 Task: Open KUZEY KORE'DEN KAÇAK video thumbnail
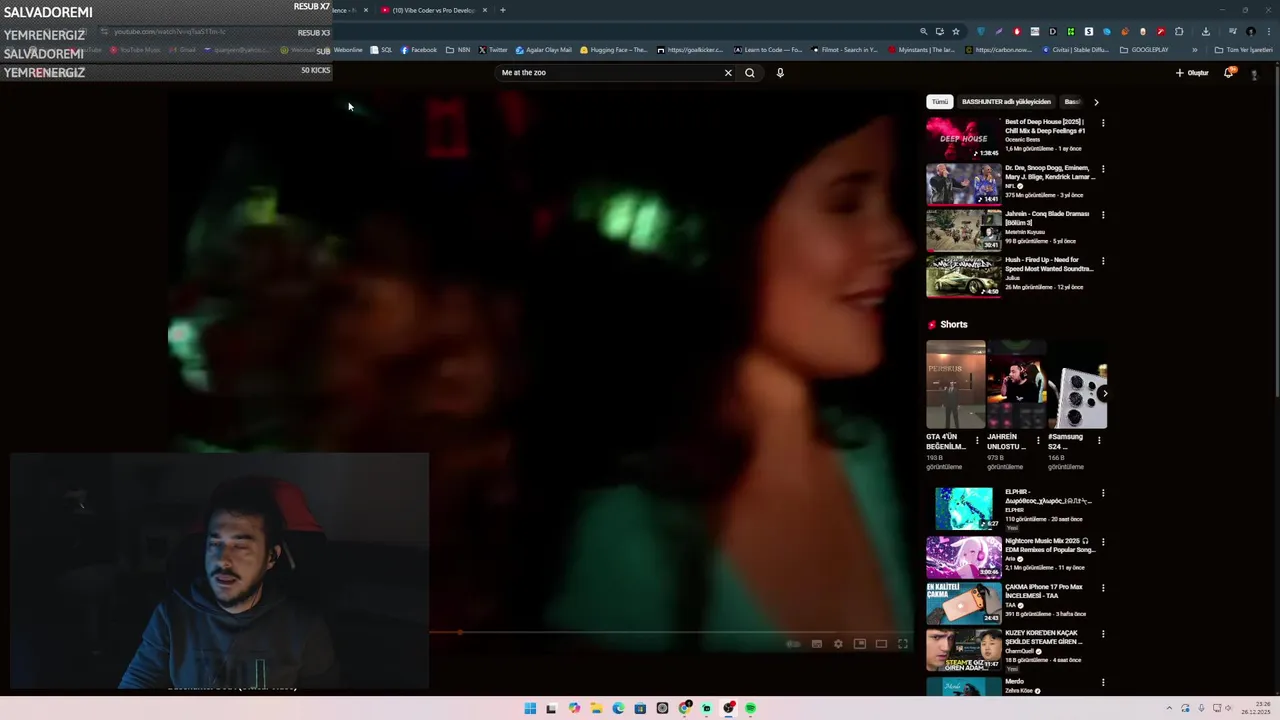[963, 649]
